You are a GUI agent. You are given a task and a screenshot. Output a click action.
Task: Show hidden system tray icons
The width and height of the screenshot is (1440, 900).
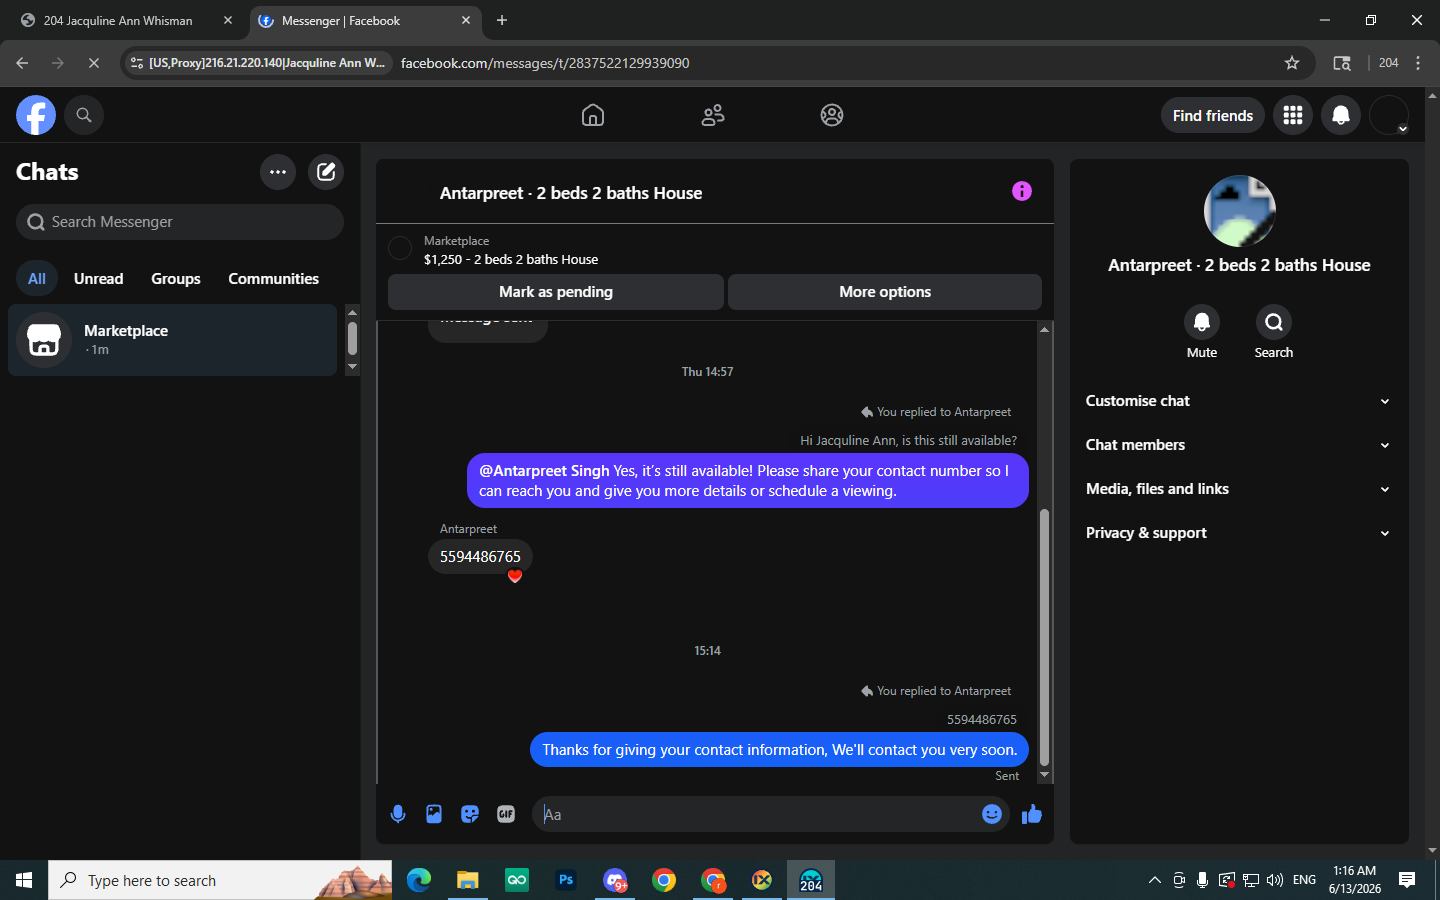1155,880
